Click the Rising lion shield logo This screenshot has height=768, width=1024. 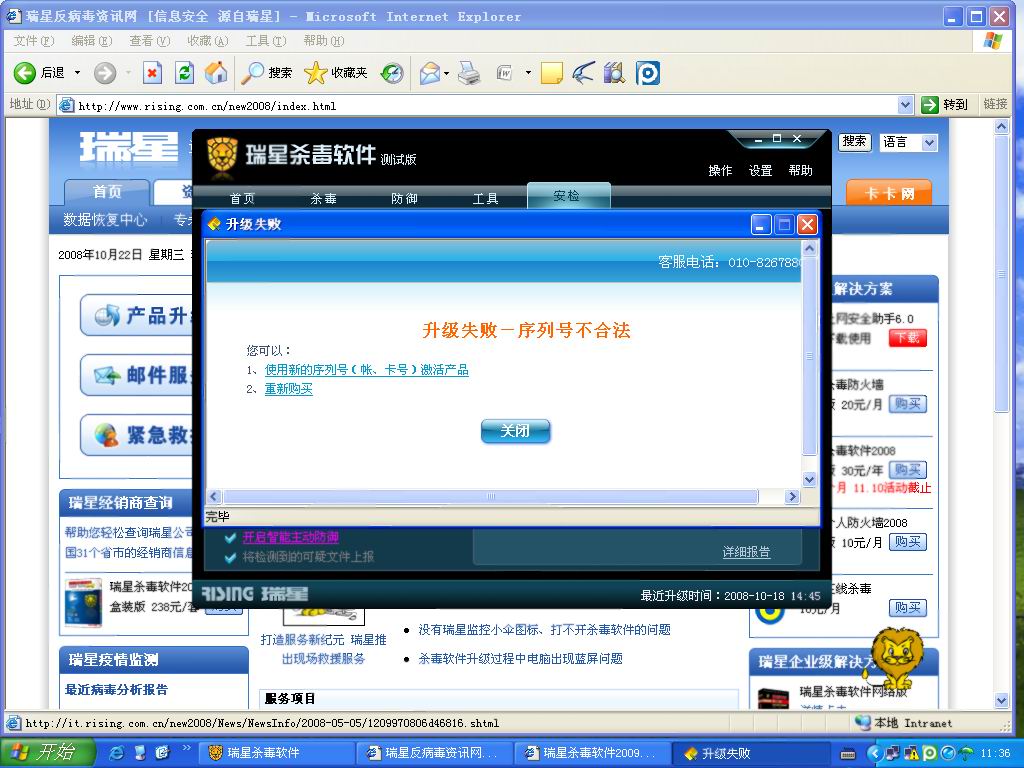point(221,157)
